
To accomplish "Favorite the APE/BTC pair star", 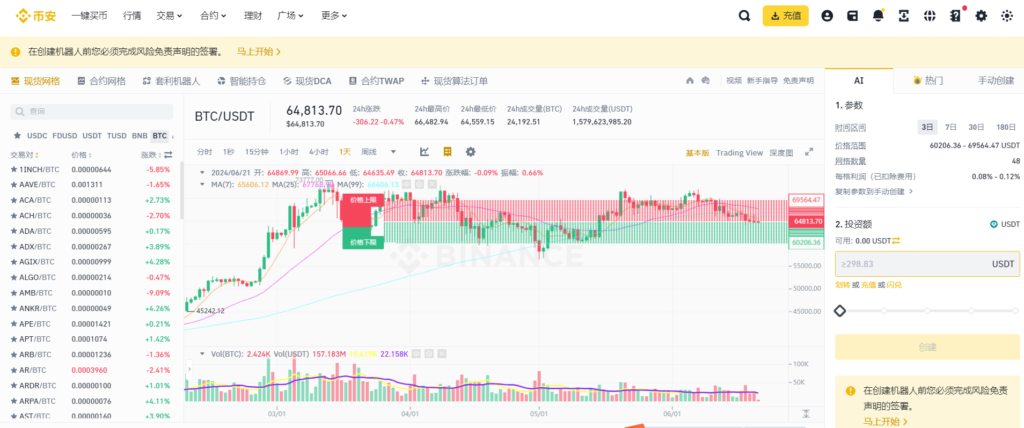I will 12,323.
